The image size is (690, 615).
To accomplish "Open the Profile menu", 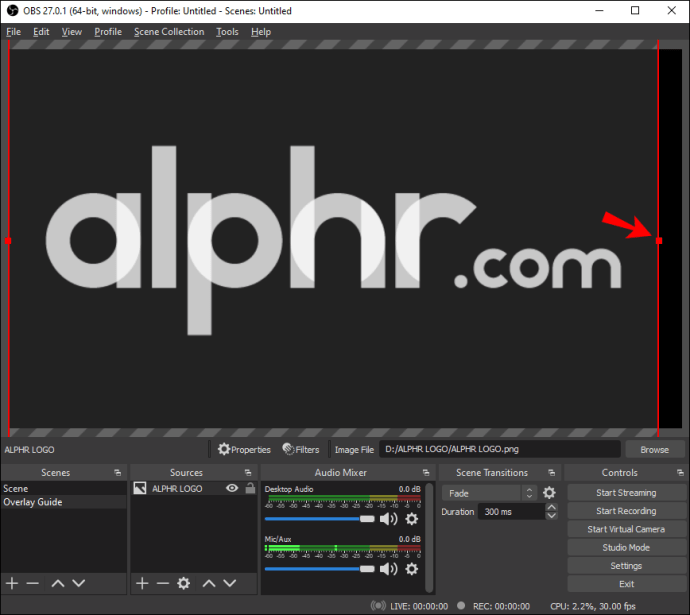I will 108,32.
